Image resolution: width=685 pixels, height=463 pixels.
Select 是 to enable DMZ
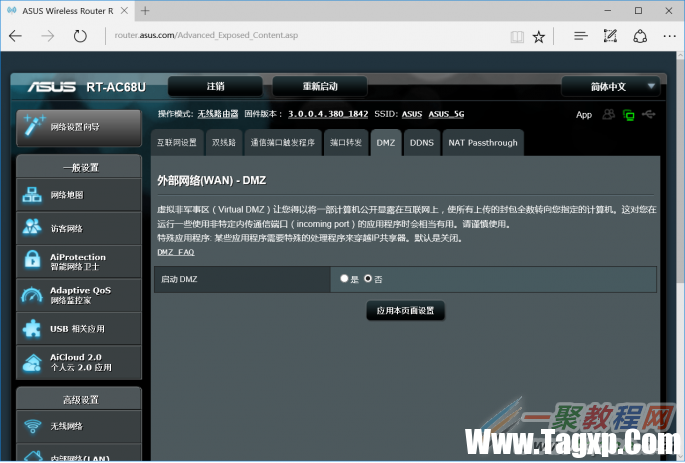click(x=344, y=278)
